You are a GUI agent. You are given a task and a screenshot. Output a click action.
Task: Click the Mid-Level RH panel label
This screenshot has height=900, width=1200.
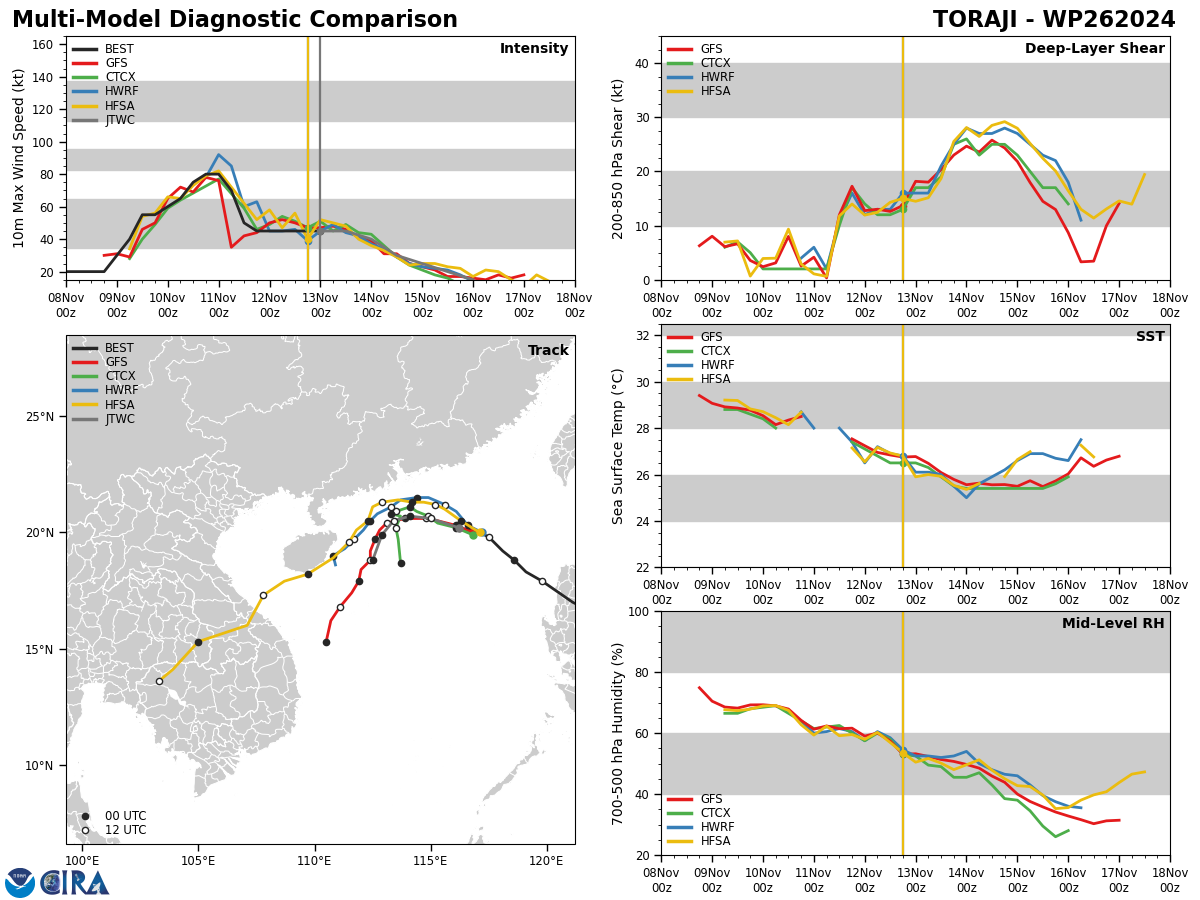(1113, 624)
